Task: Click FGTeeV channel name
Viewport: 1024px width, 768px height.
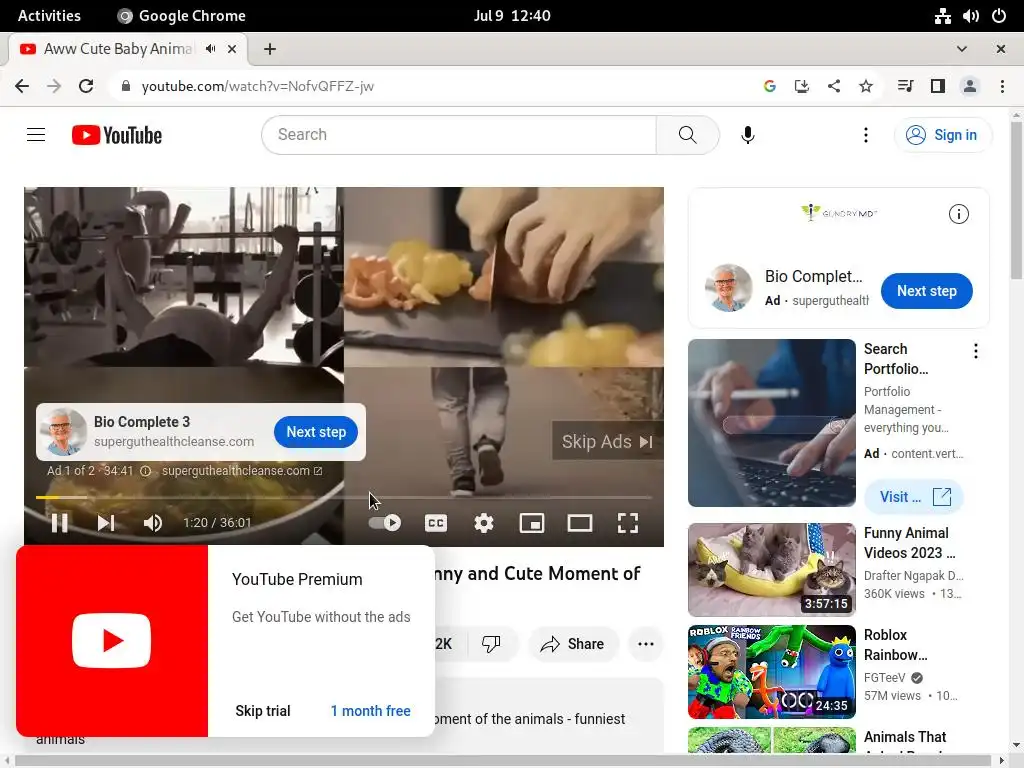Action: pos(885,678)
